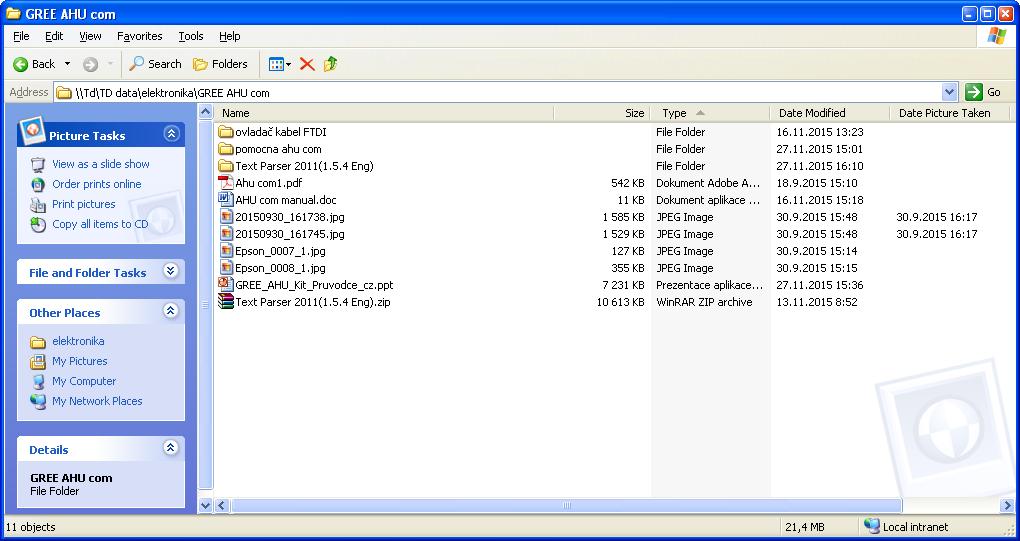
Task: Click the horizontal scrollbar left arrow
Action: [221, 505]
